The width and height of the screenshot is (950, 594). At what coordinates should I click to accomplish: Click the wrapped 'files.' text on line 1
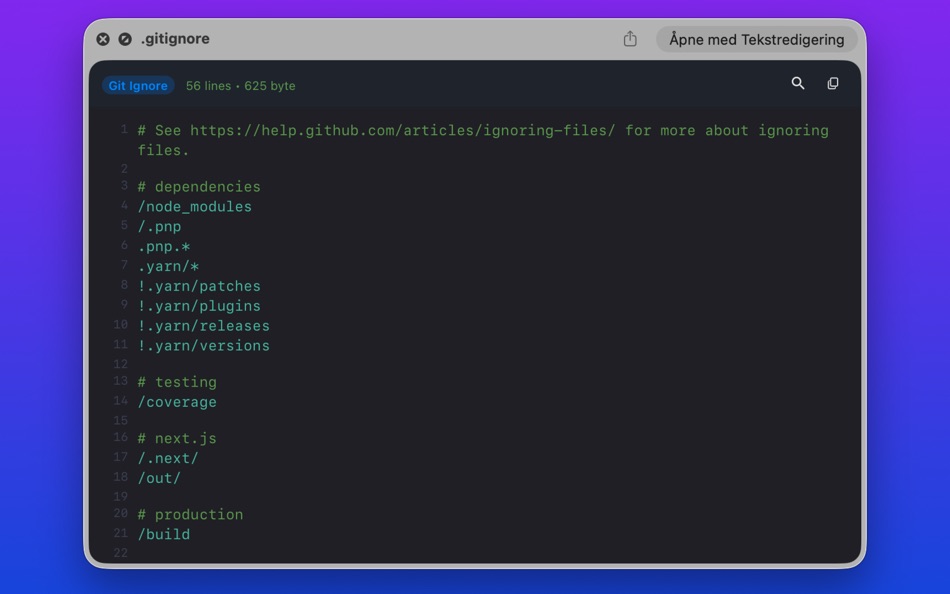(164, 150)
